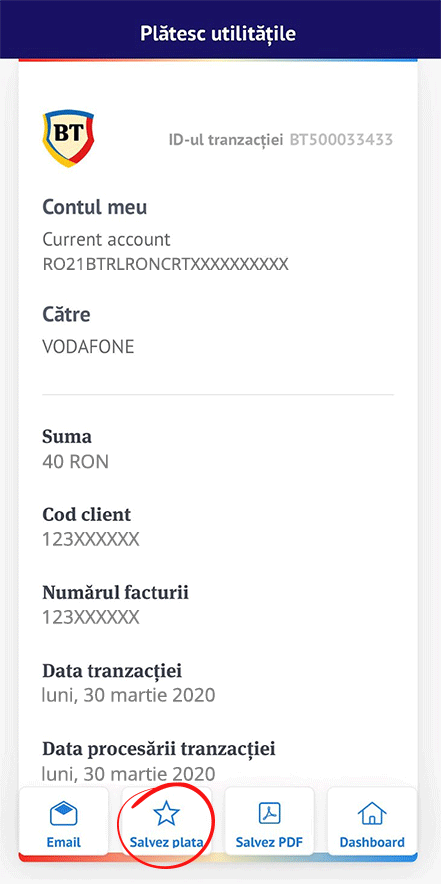Click the BT shield logo
This screenshot has width=441, height=886.
click(x=68, y=138)
